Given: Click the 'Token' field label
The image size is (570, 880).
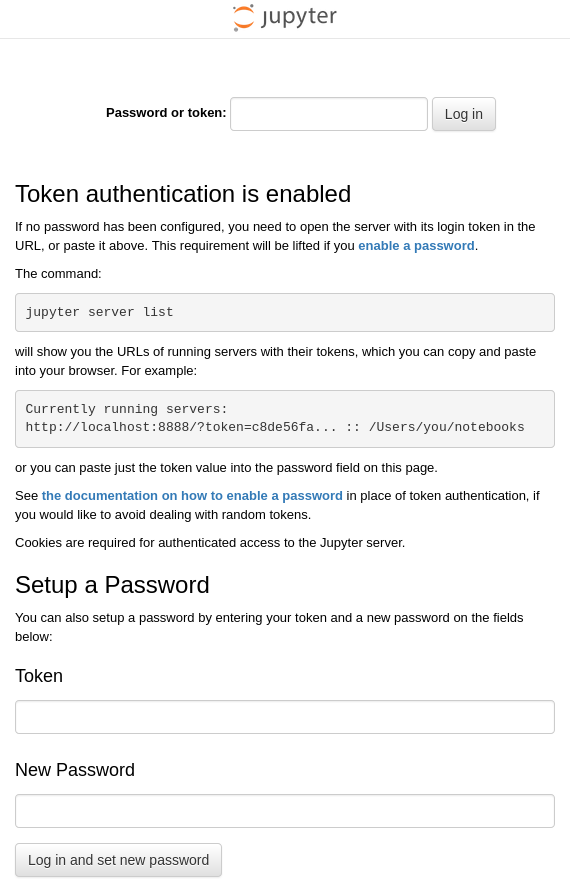Looking at the screenshot, I should pyautogui.click(x=39, y=676).
